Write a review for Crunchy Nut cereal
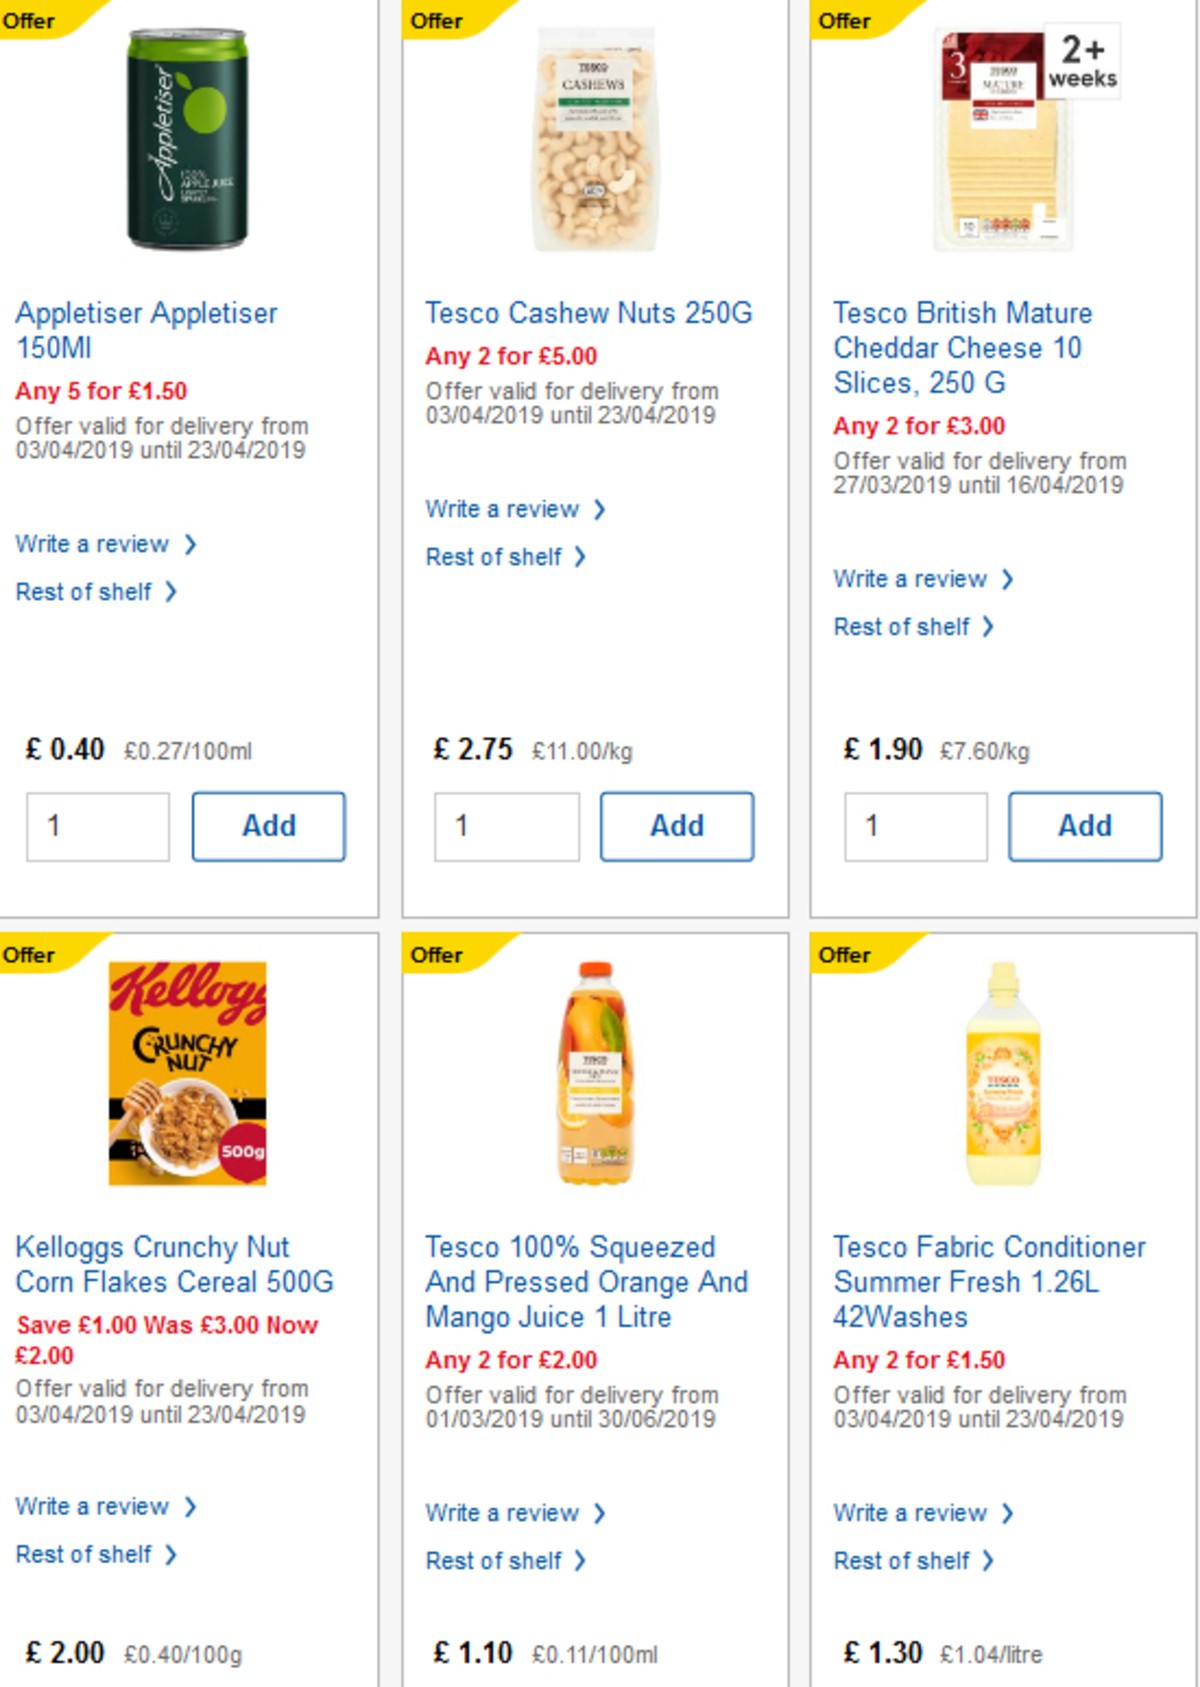Viewport: 1200px width, 1687px height. coord(97,1506)
